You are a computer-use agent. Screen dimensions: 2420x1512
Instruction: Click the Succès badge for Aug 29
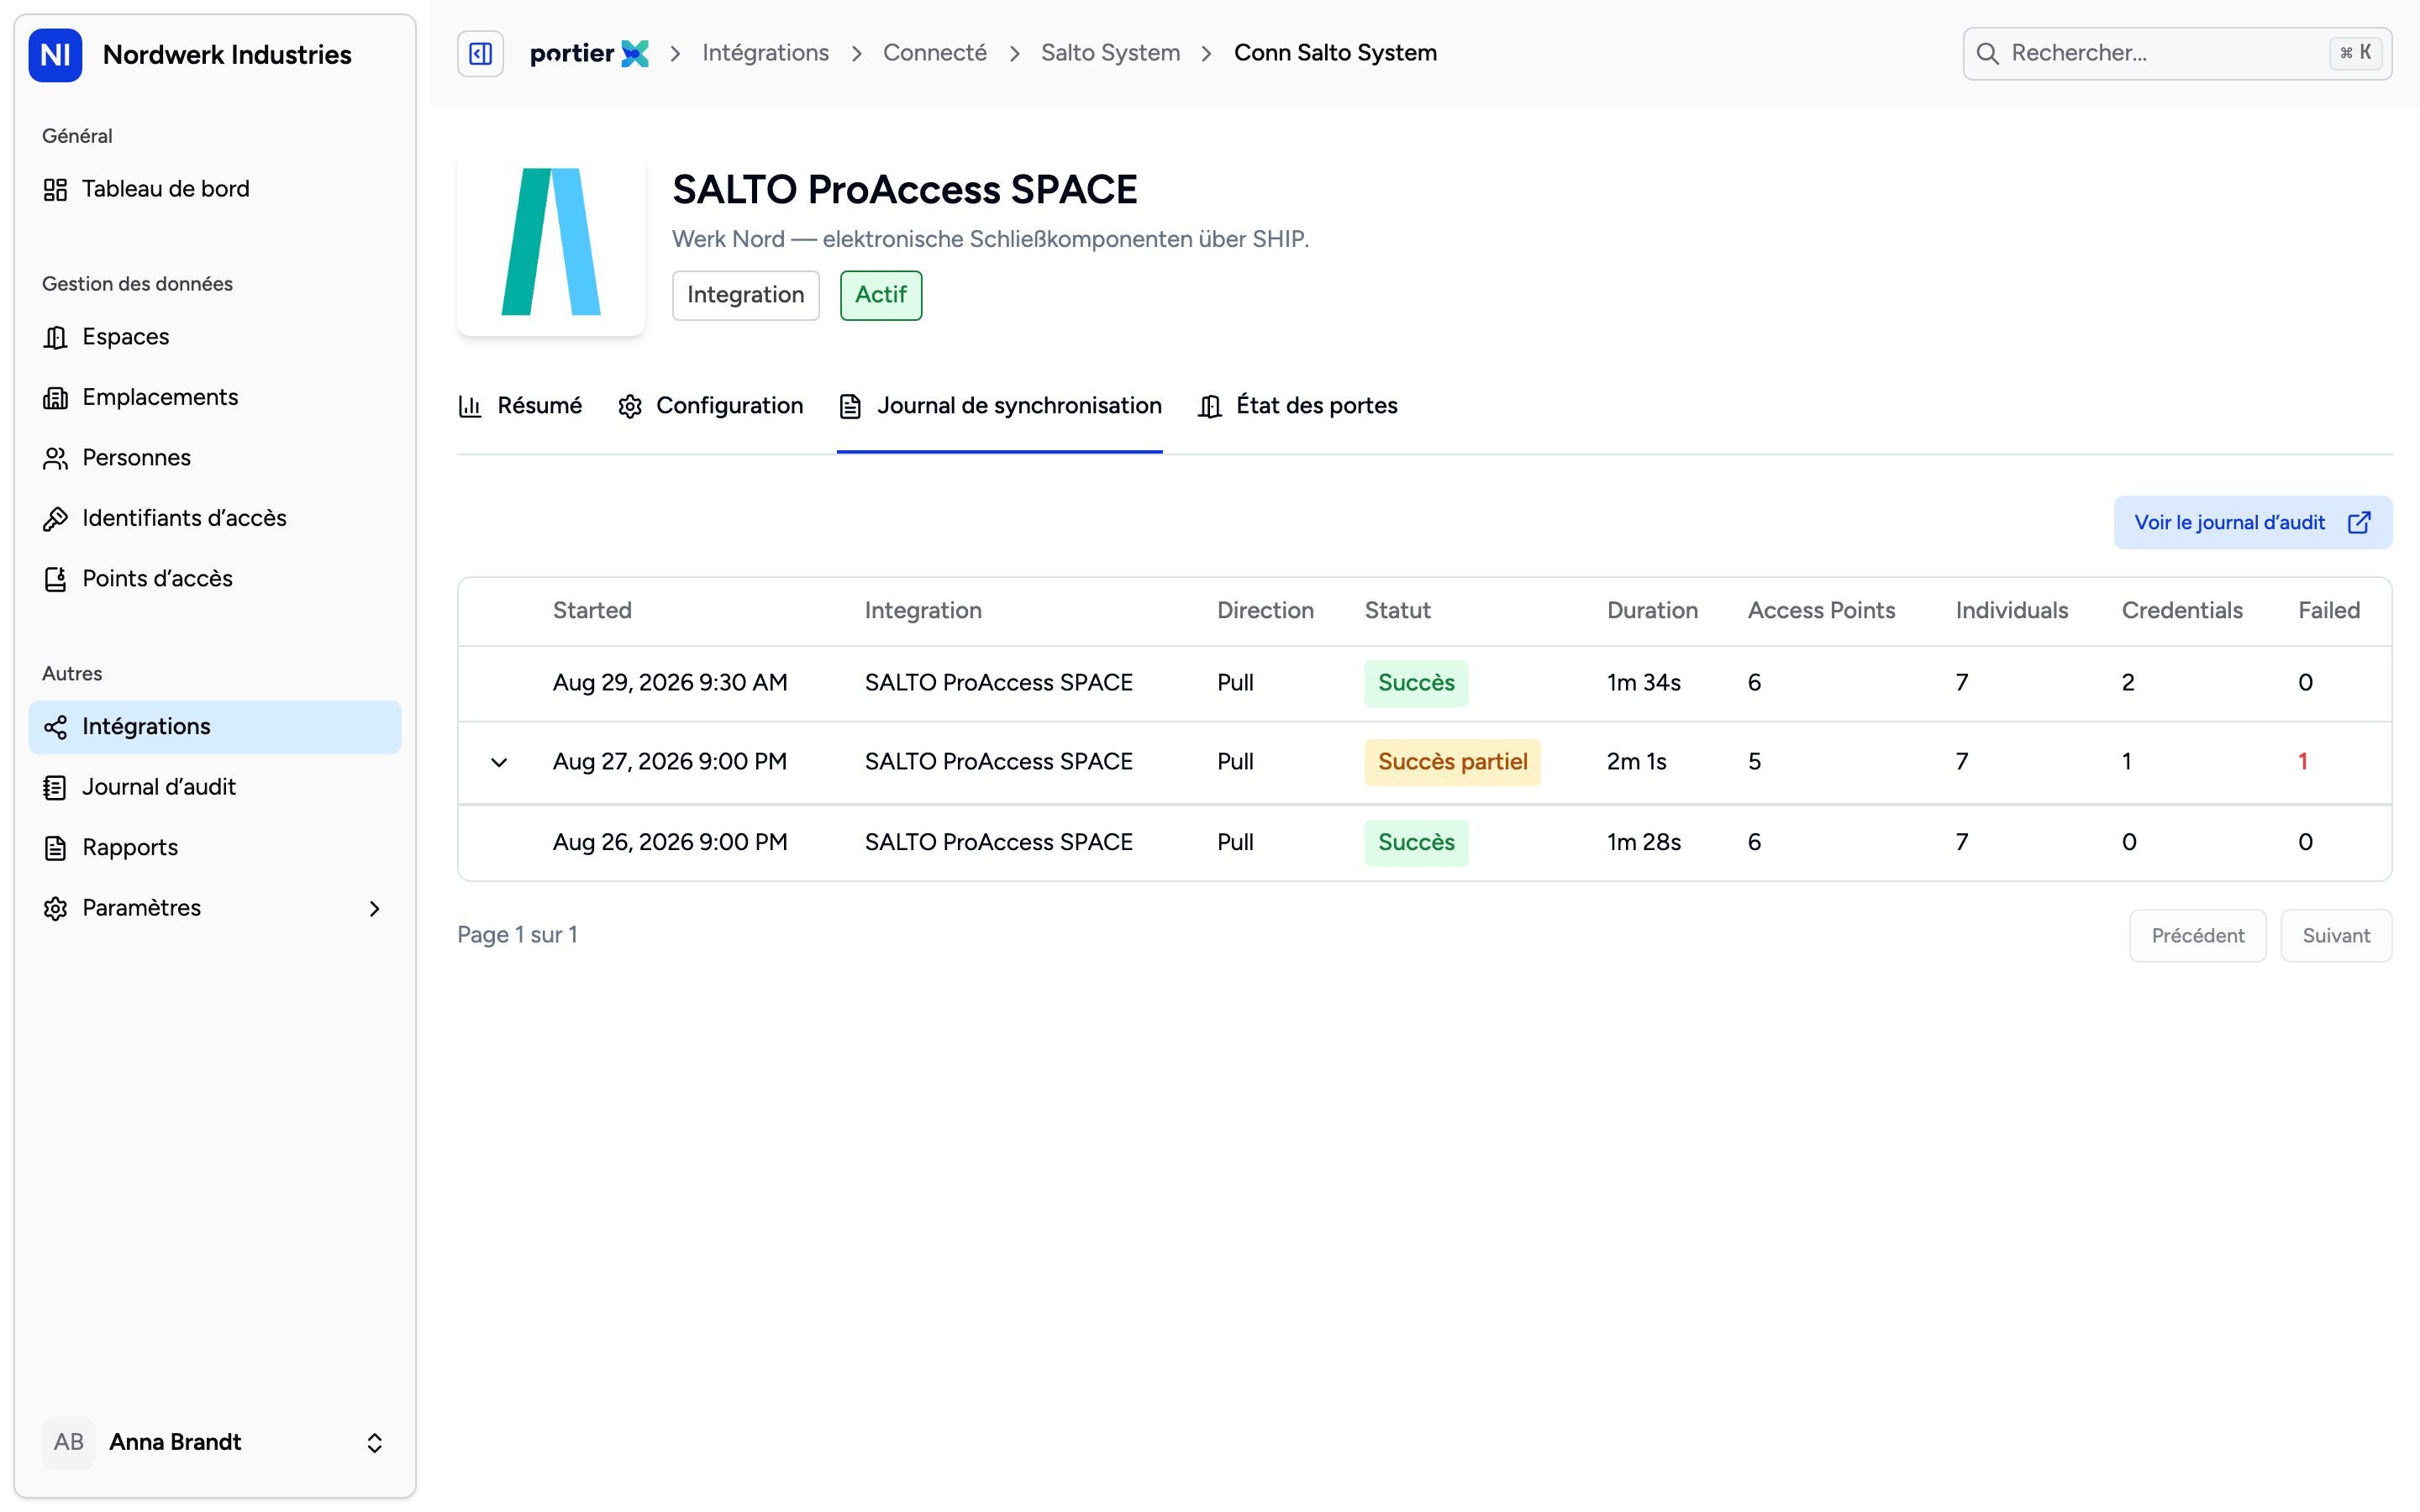1416,683
